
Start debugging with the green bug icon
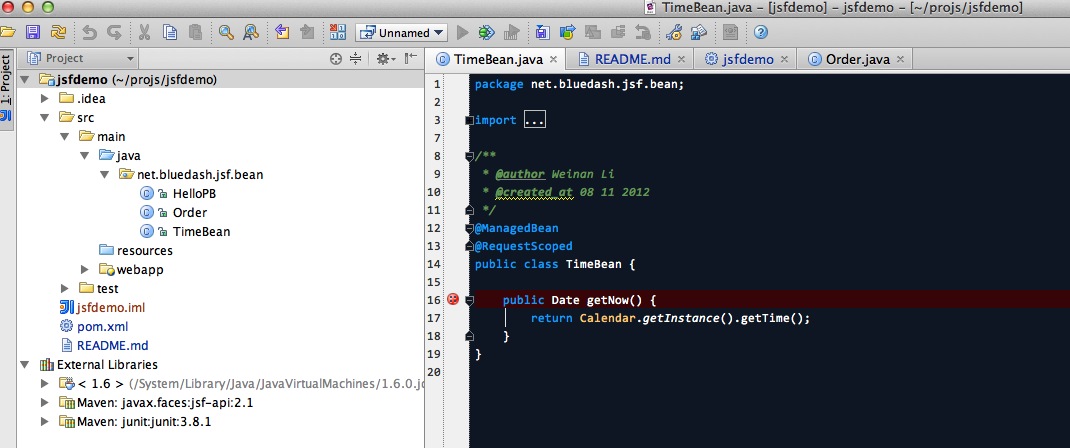(x=487, y=32)
